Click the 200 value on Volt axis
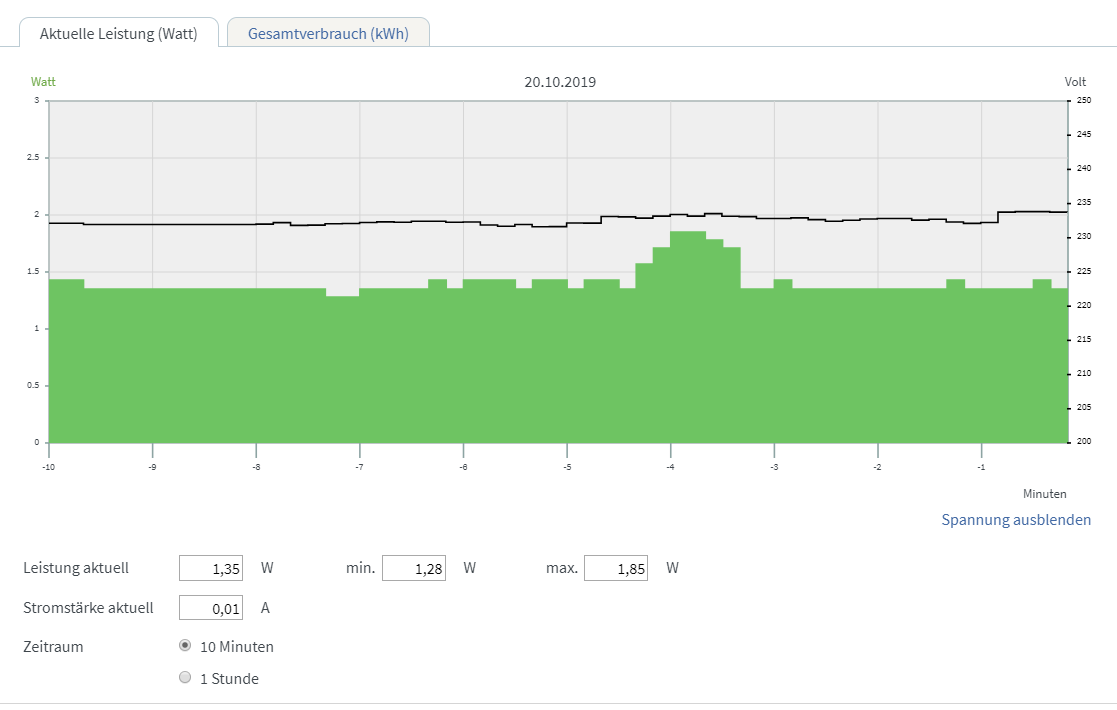Screen dimensions: 1117x710 [x=1084, y=442]
